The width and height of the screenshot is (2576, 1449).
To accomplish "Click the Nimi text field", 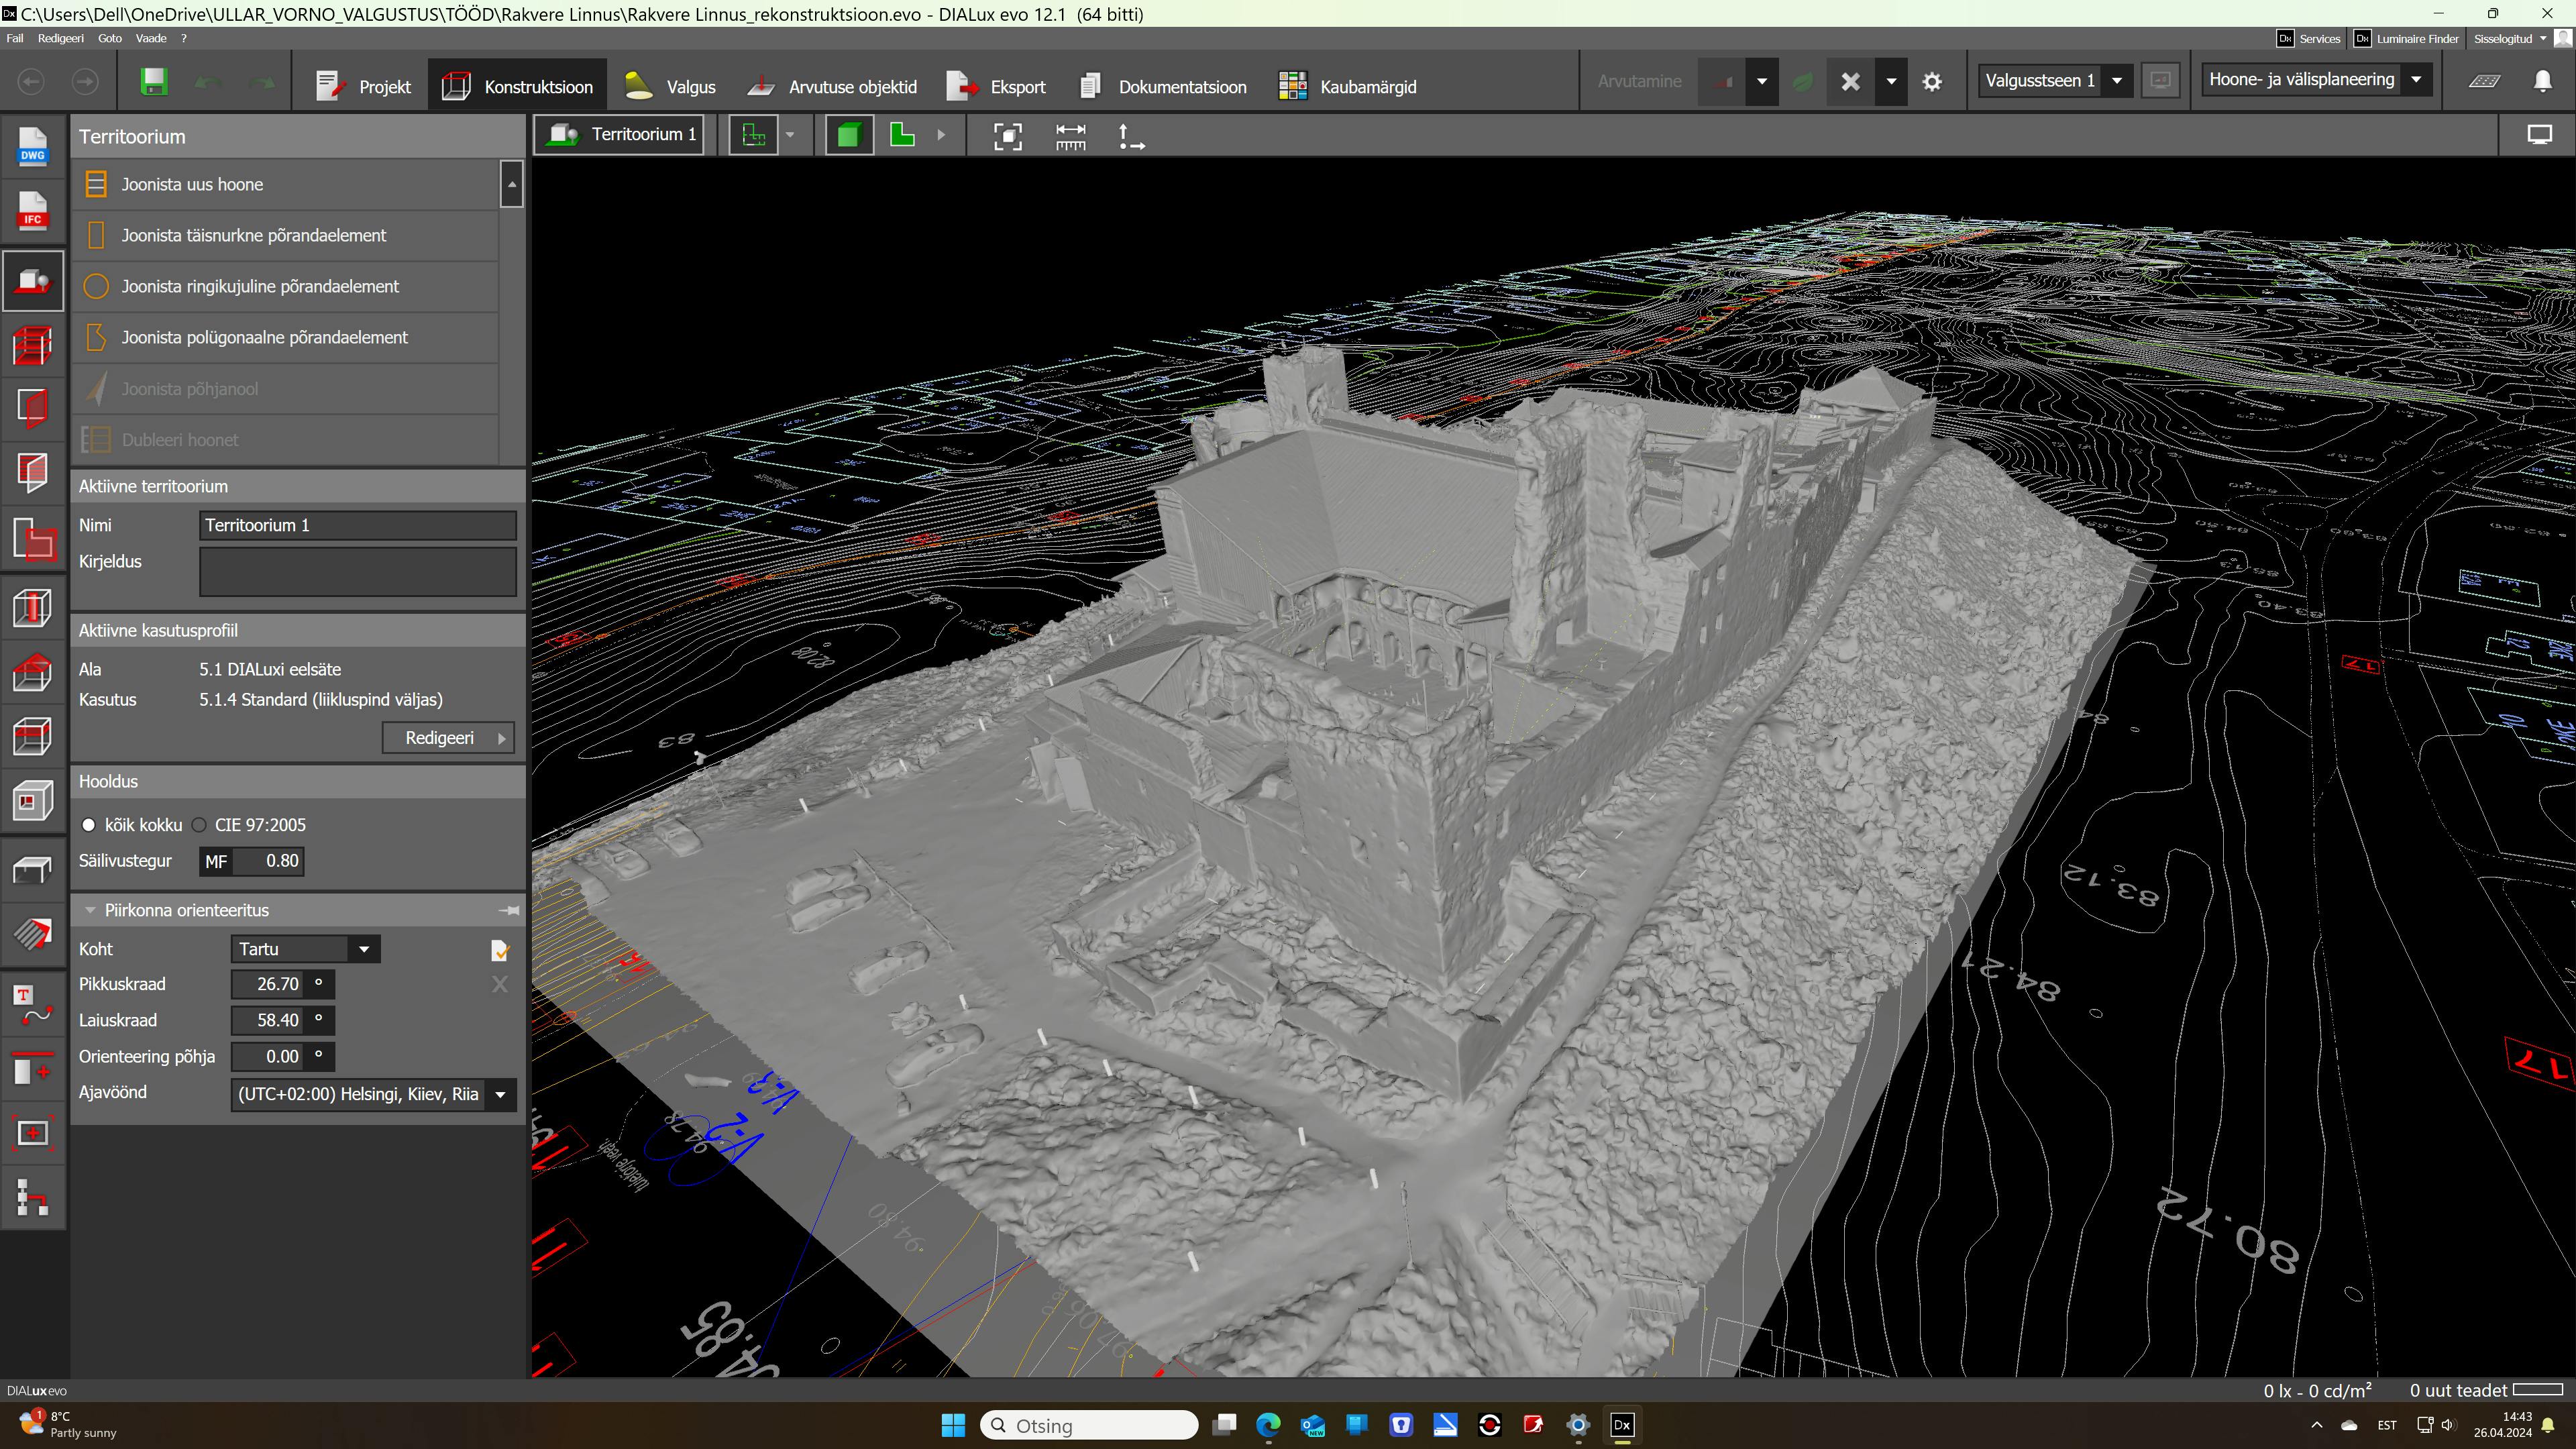I will coord(357,525).
